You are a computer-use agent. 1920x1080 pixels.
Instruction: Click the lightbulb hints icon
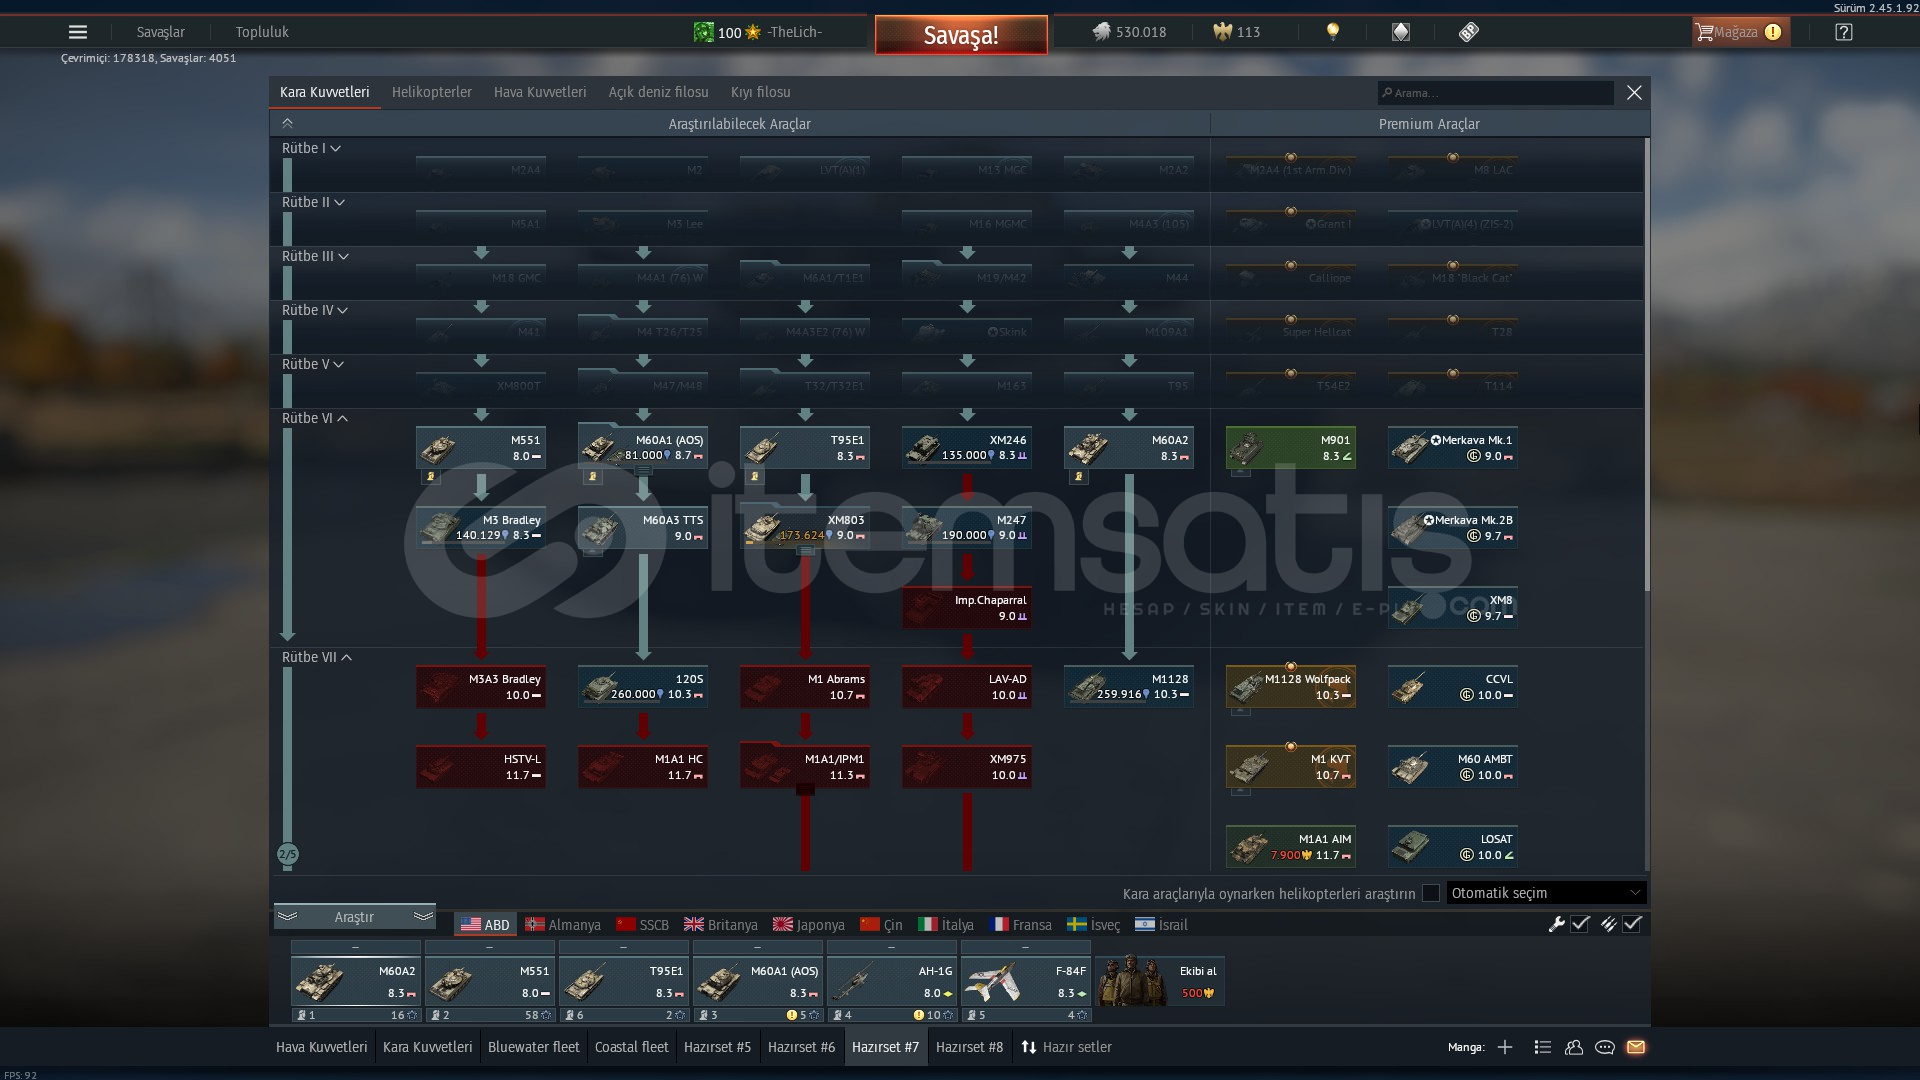(1332, 32)
